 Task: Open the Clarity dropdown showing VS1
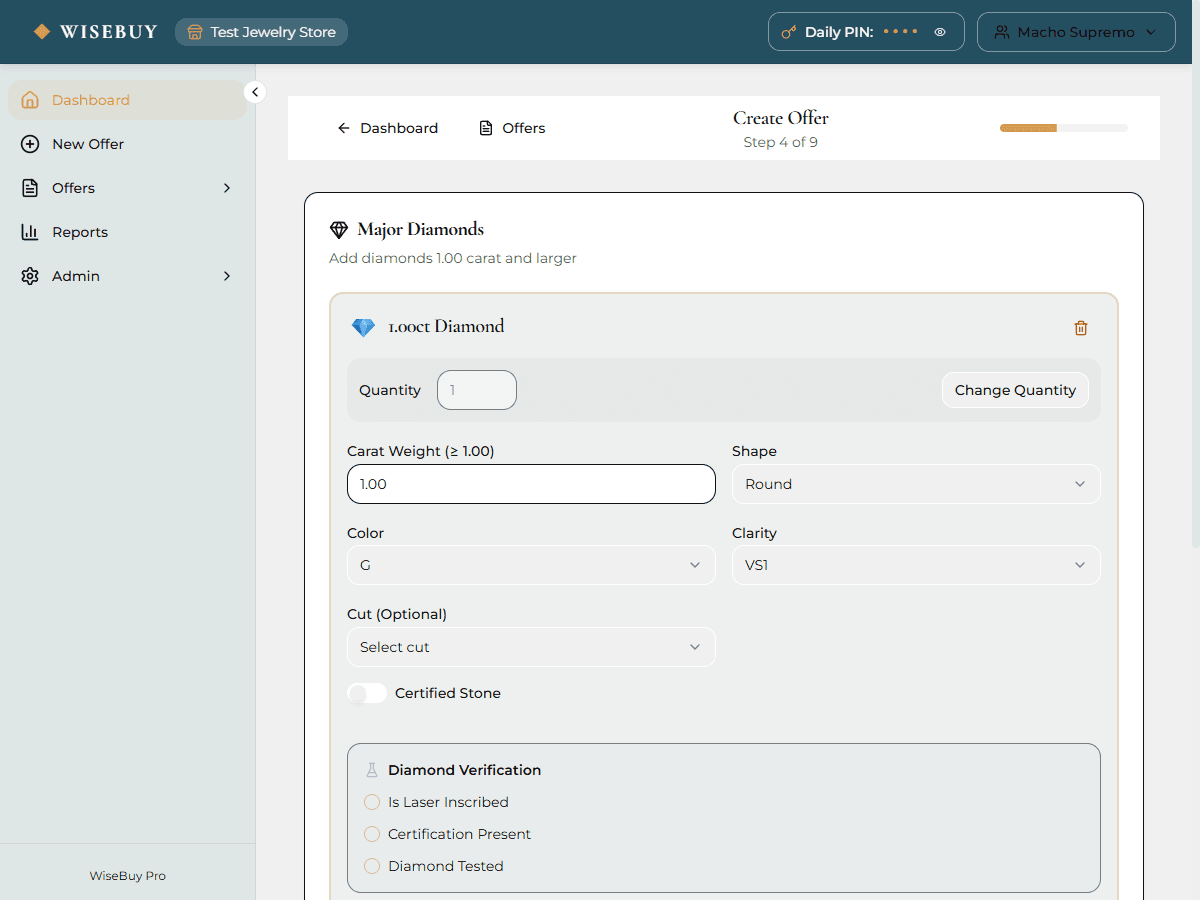pyautogui.click(x=915, y=565)
